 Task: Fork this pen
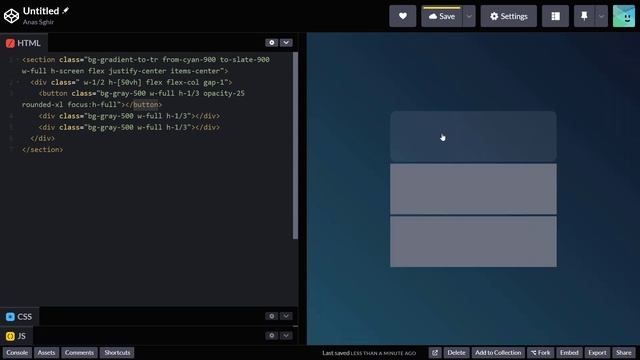(x=540, y=353)
